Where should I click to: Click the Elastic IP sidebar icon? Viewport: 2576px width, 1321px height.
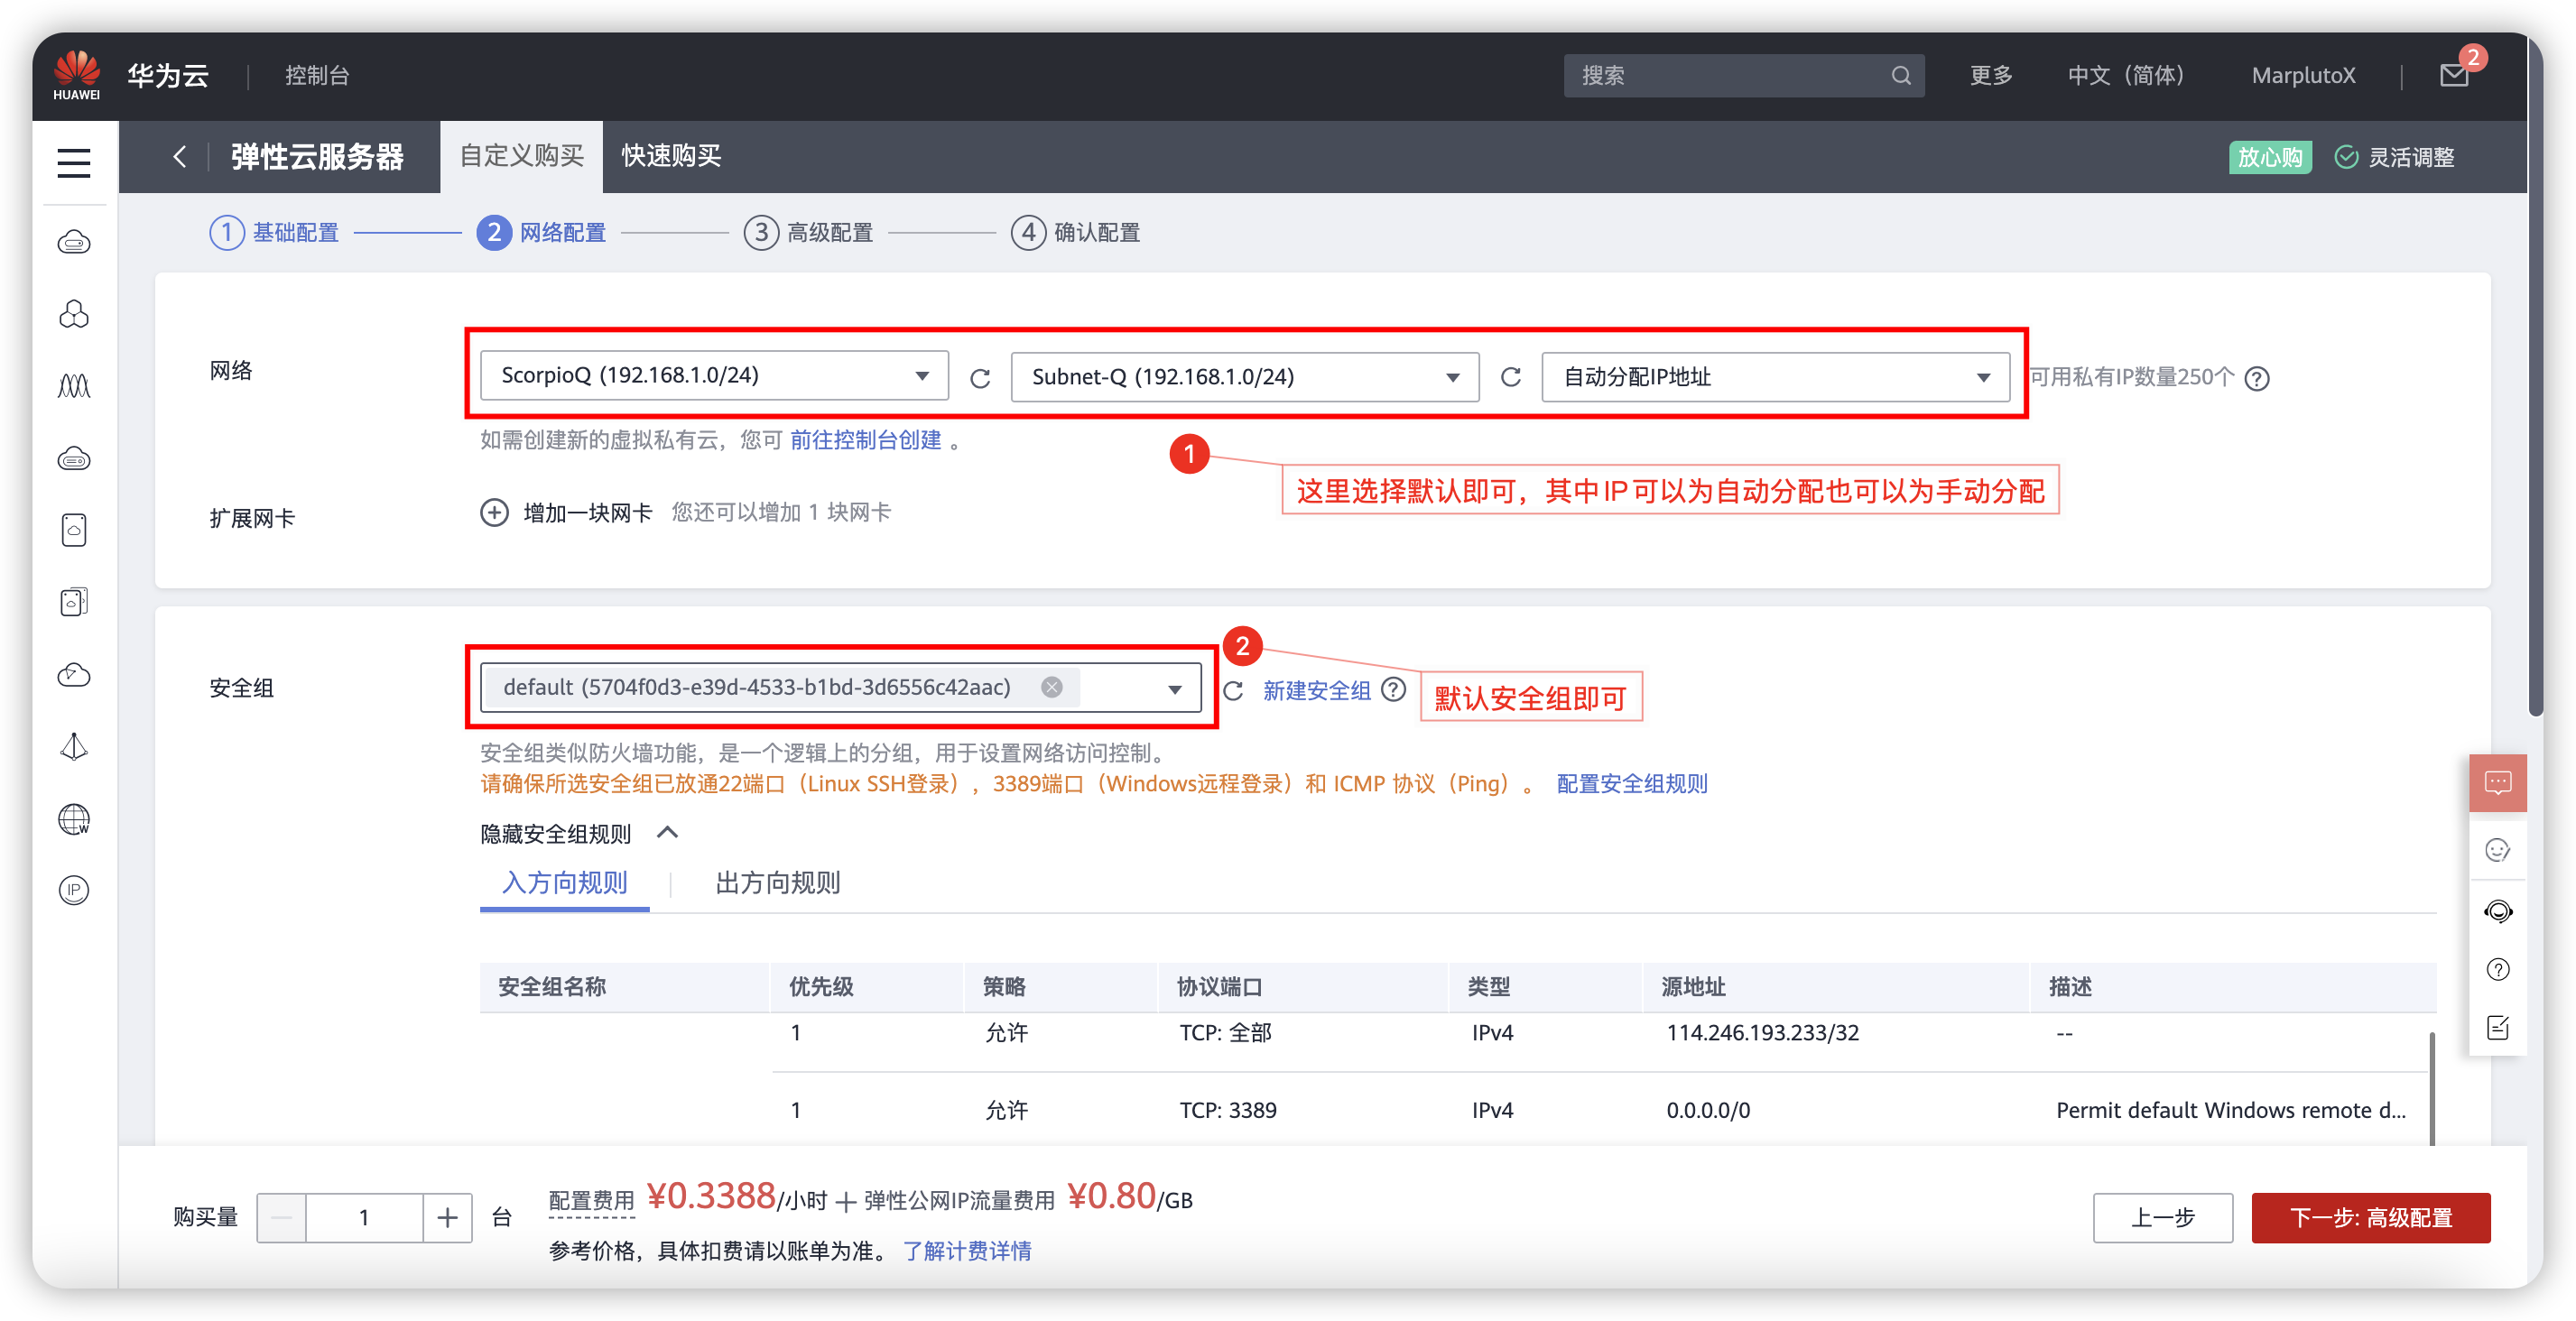(x=74, y=890)
